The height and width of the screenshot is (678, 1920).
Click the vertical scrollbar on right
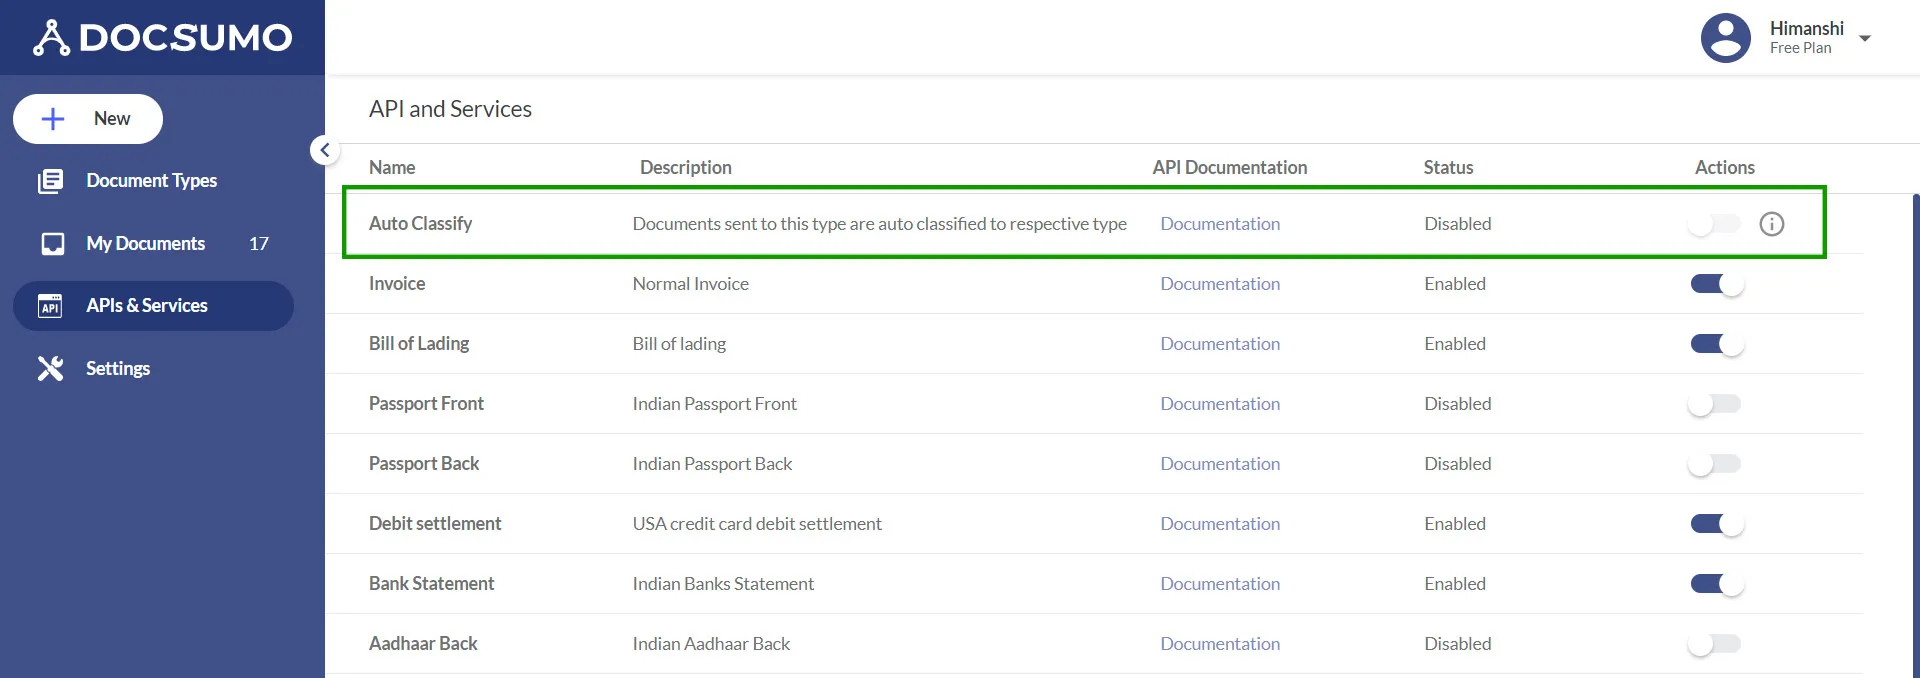click(x=1915, y=436)
